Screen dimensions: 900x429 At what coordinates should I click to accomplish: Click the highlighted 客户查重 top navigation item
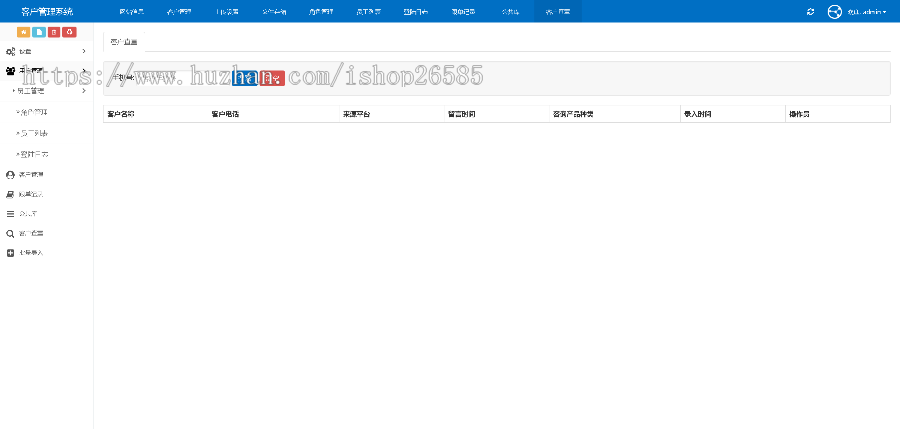(557, 11)
